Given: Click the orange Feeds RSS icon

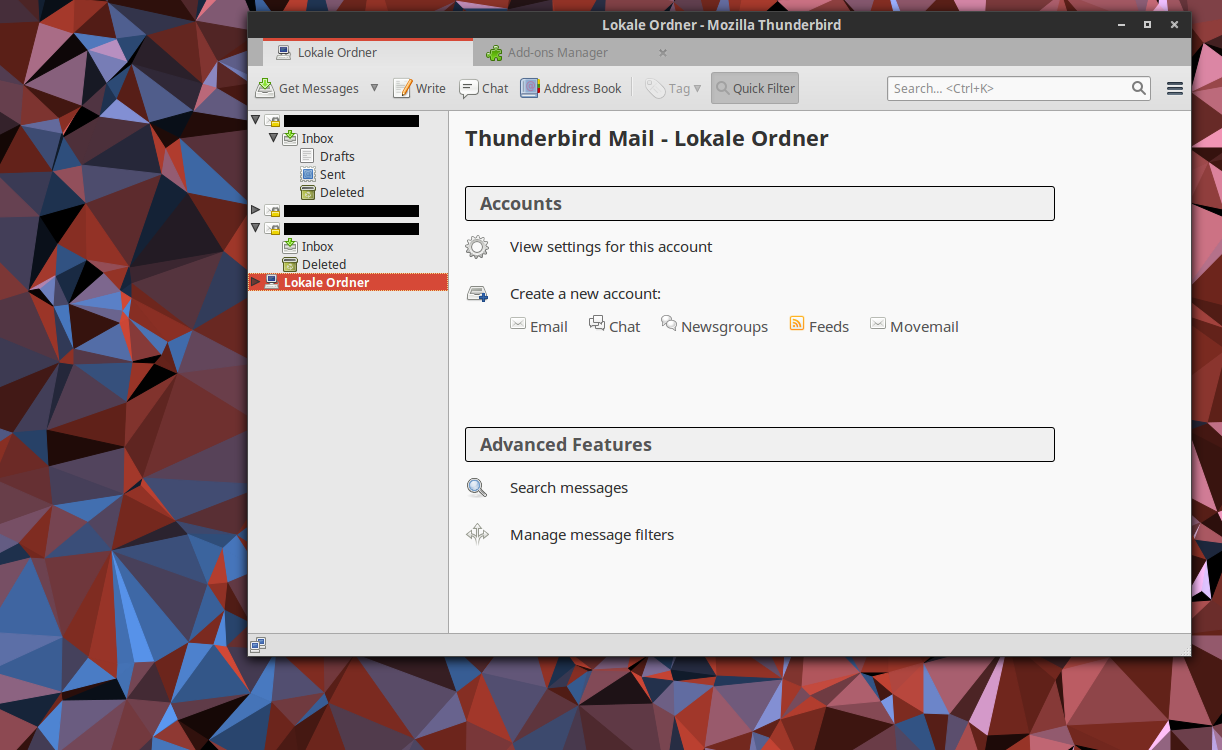Looking at the screenshot, I should tap(797, 323).
